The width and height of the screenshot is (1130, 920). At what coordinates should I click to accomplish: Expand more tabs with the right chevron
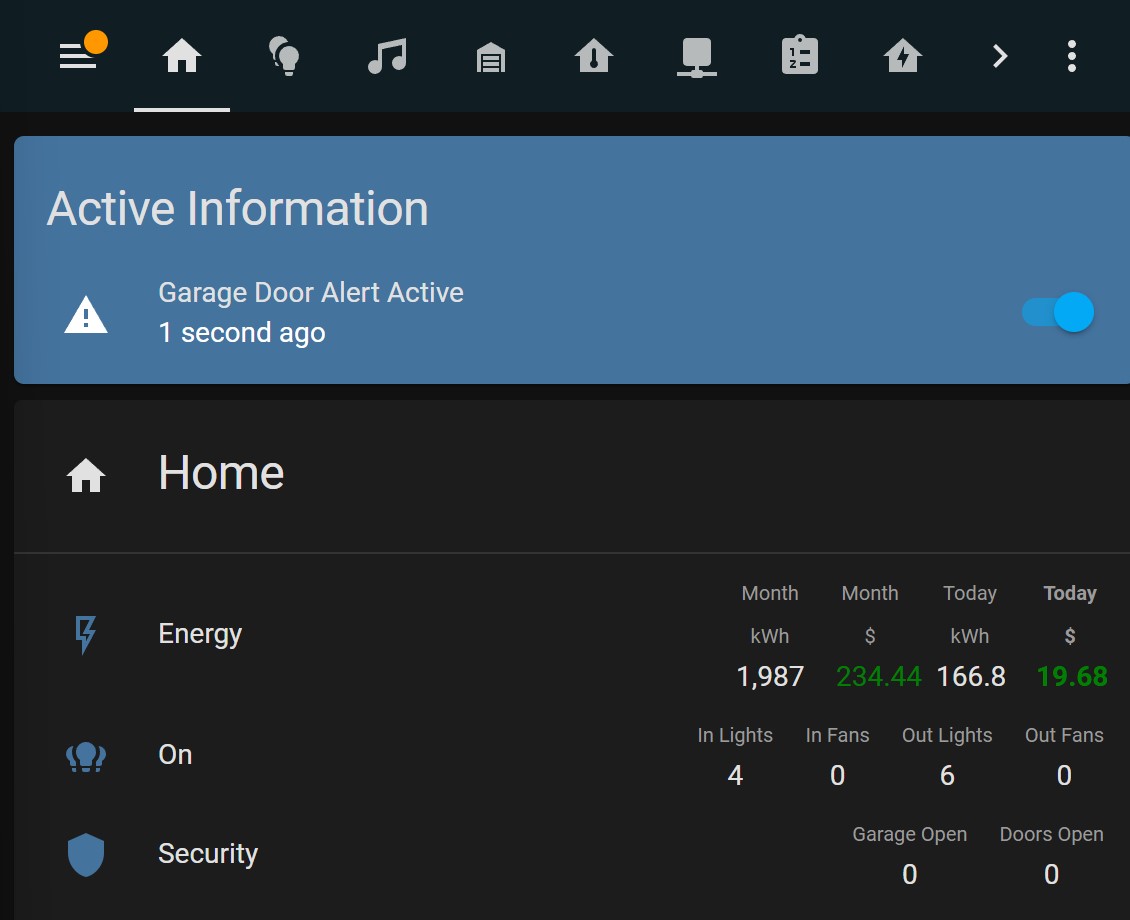click(x=999, y=57)
